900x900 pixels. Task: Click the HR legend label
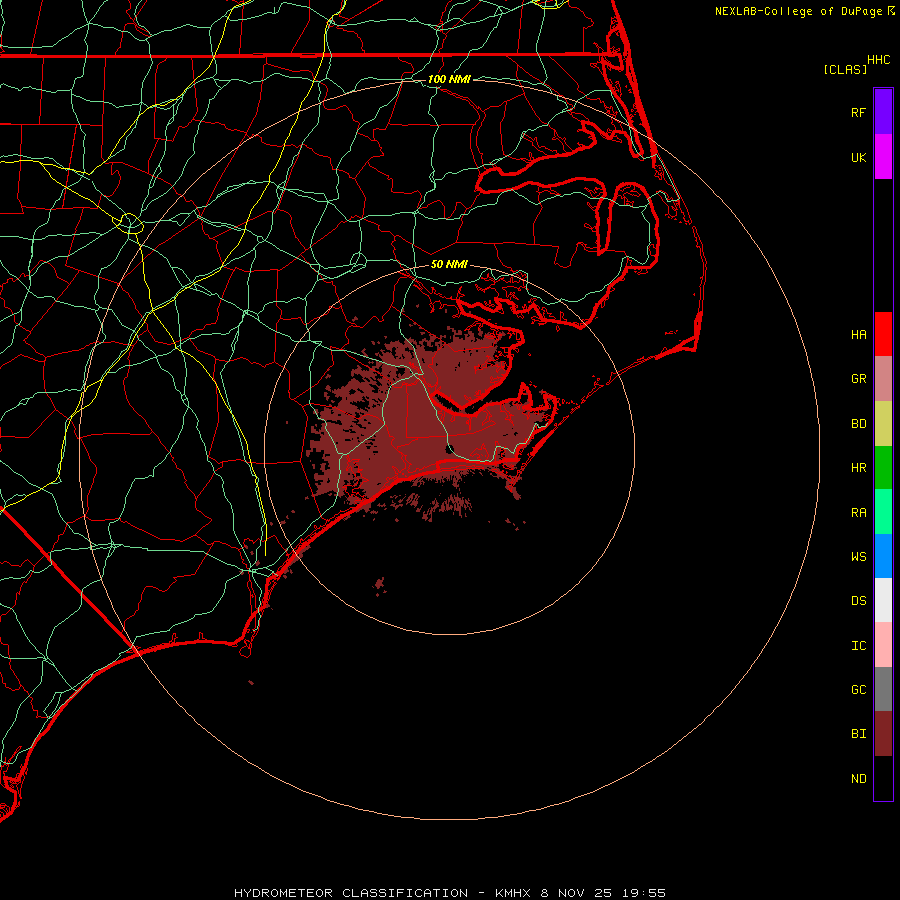859,468
